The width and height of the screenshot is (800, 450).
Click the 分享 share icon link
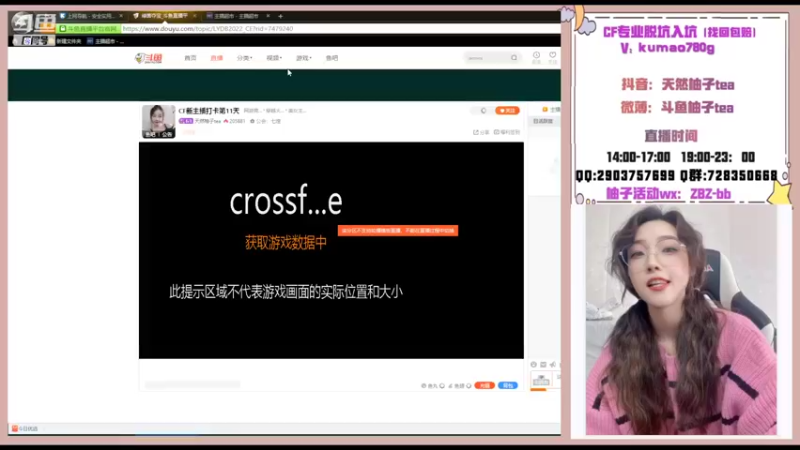[x=481, y=132]
